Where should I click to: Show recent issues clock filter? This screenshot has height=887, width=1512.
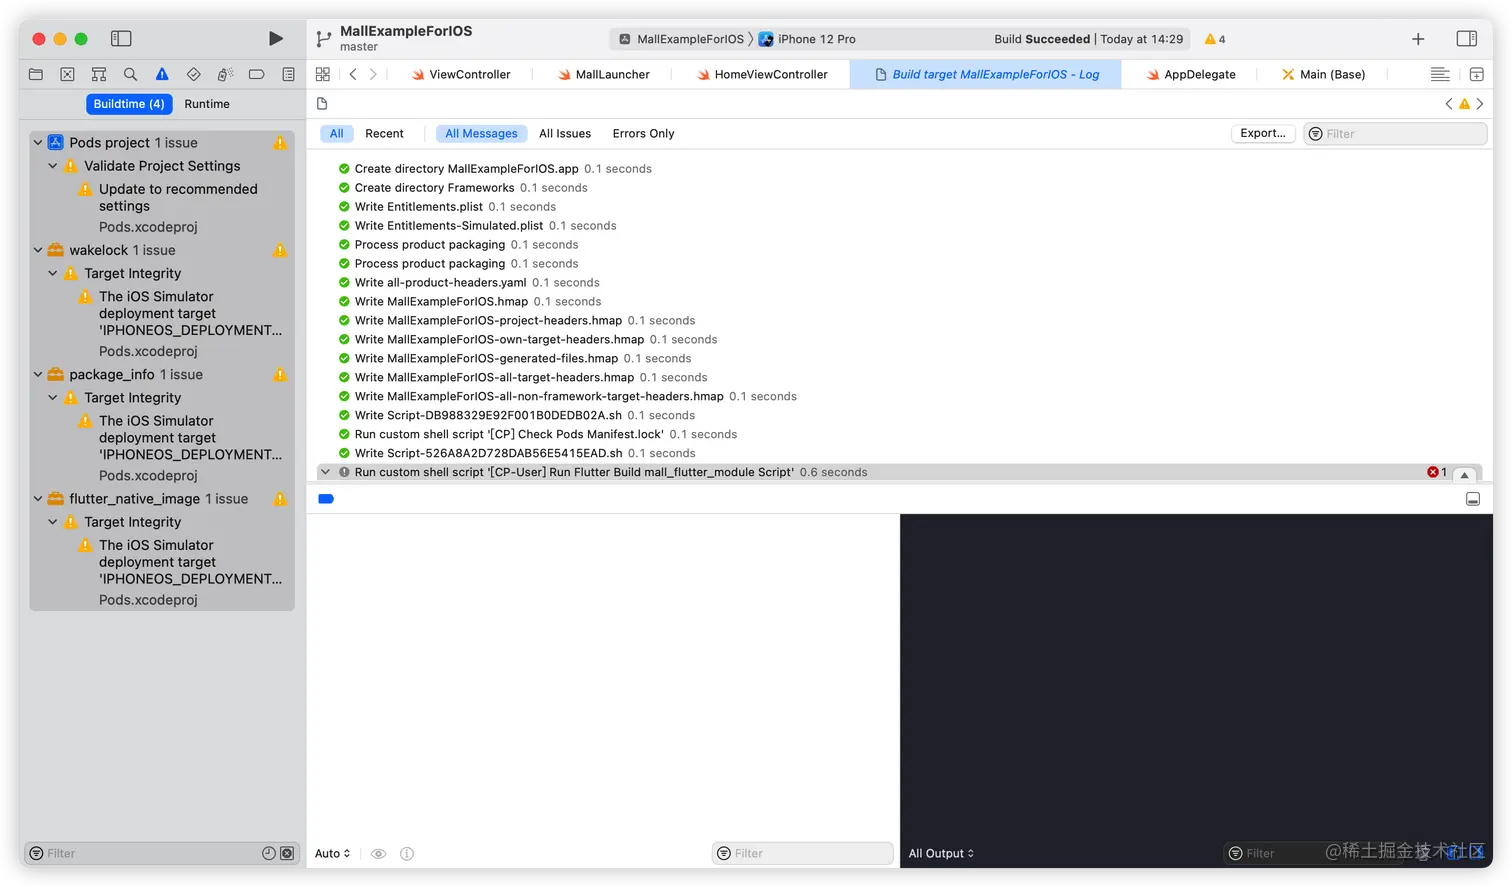[x=269, y=853]
